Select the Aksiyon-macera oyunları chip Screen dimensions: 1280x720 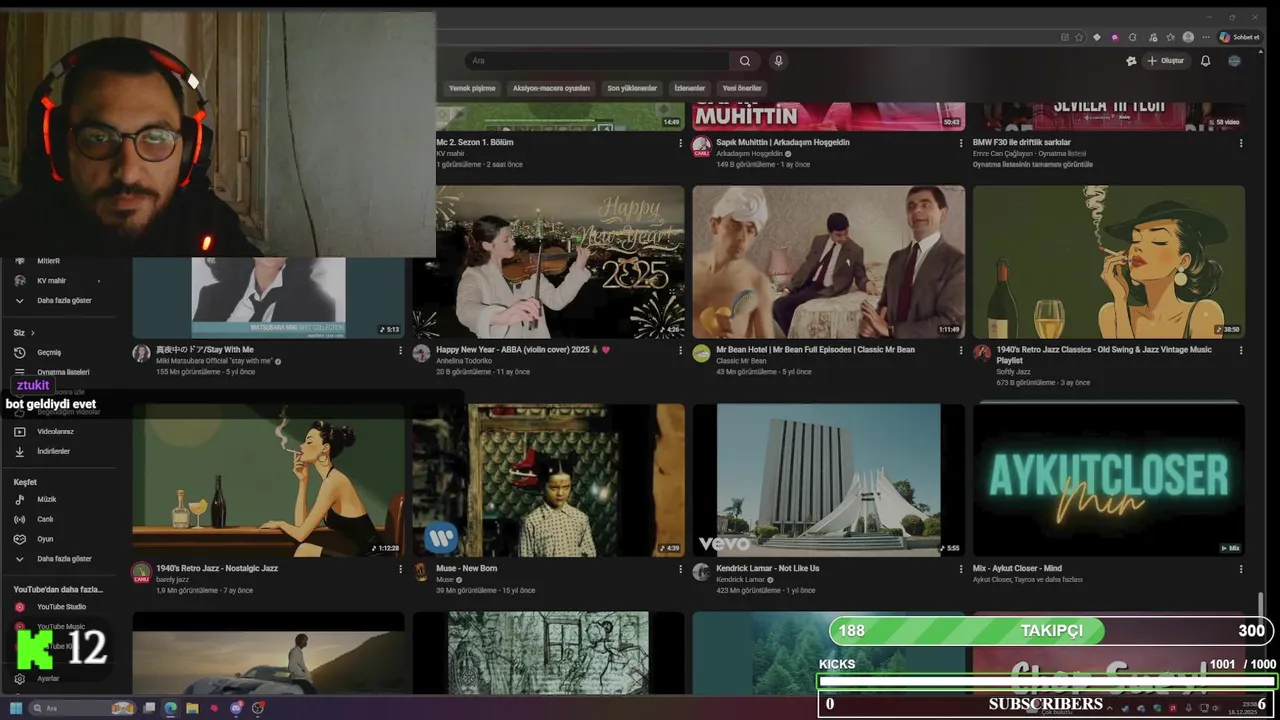pos(551,88)
